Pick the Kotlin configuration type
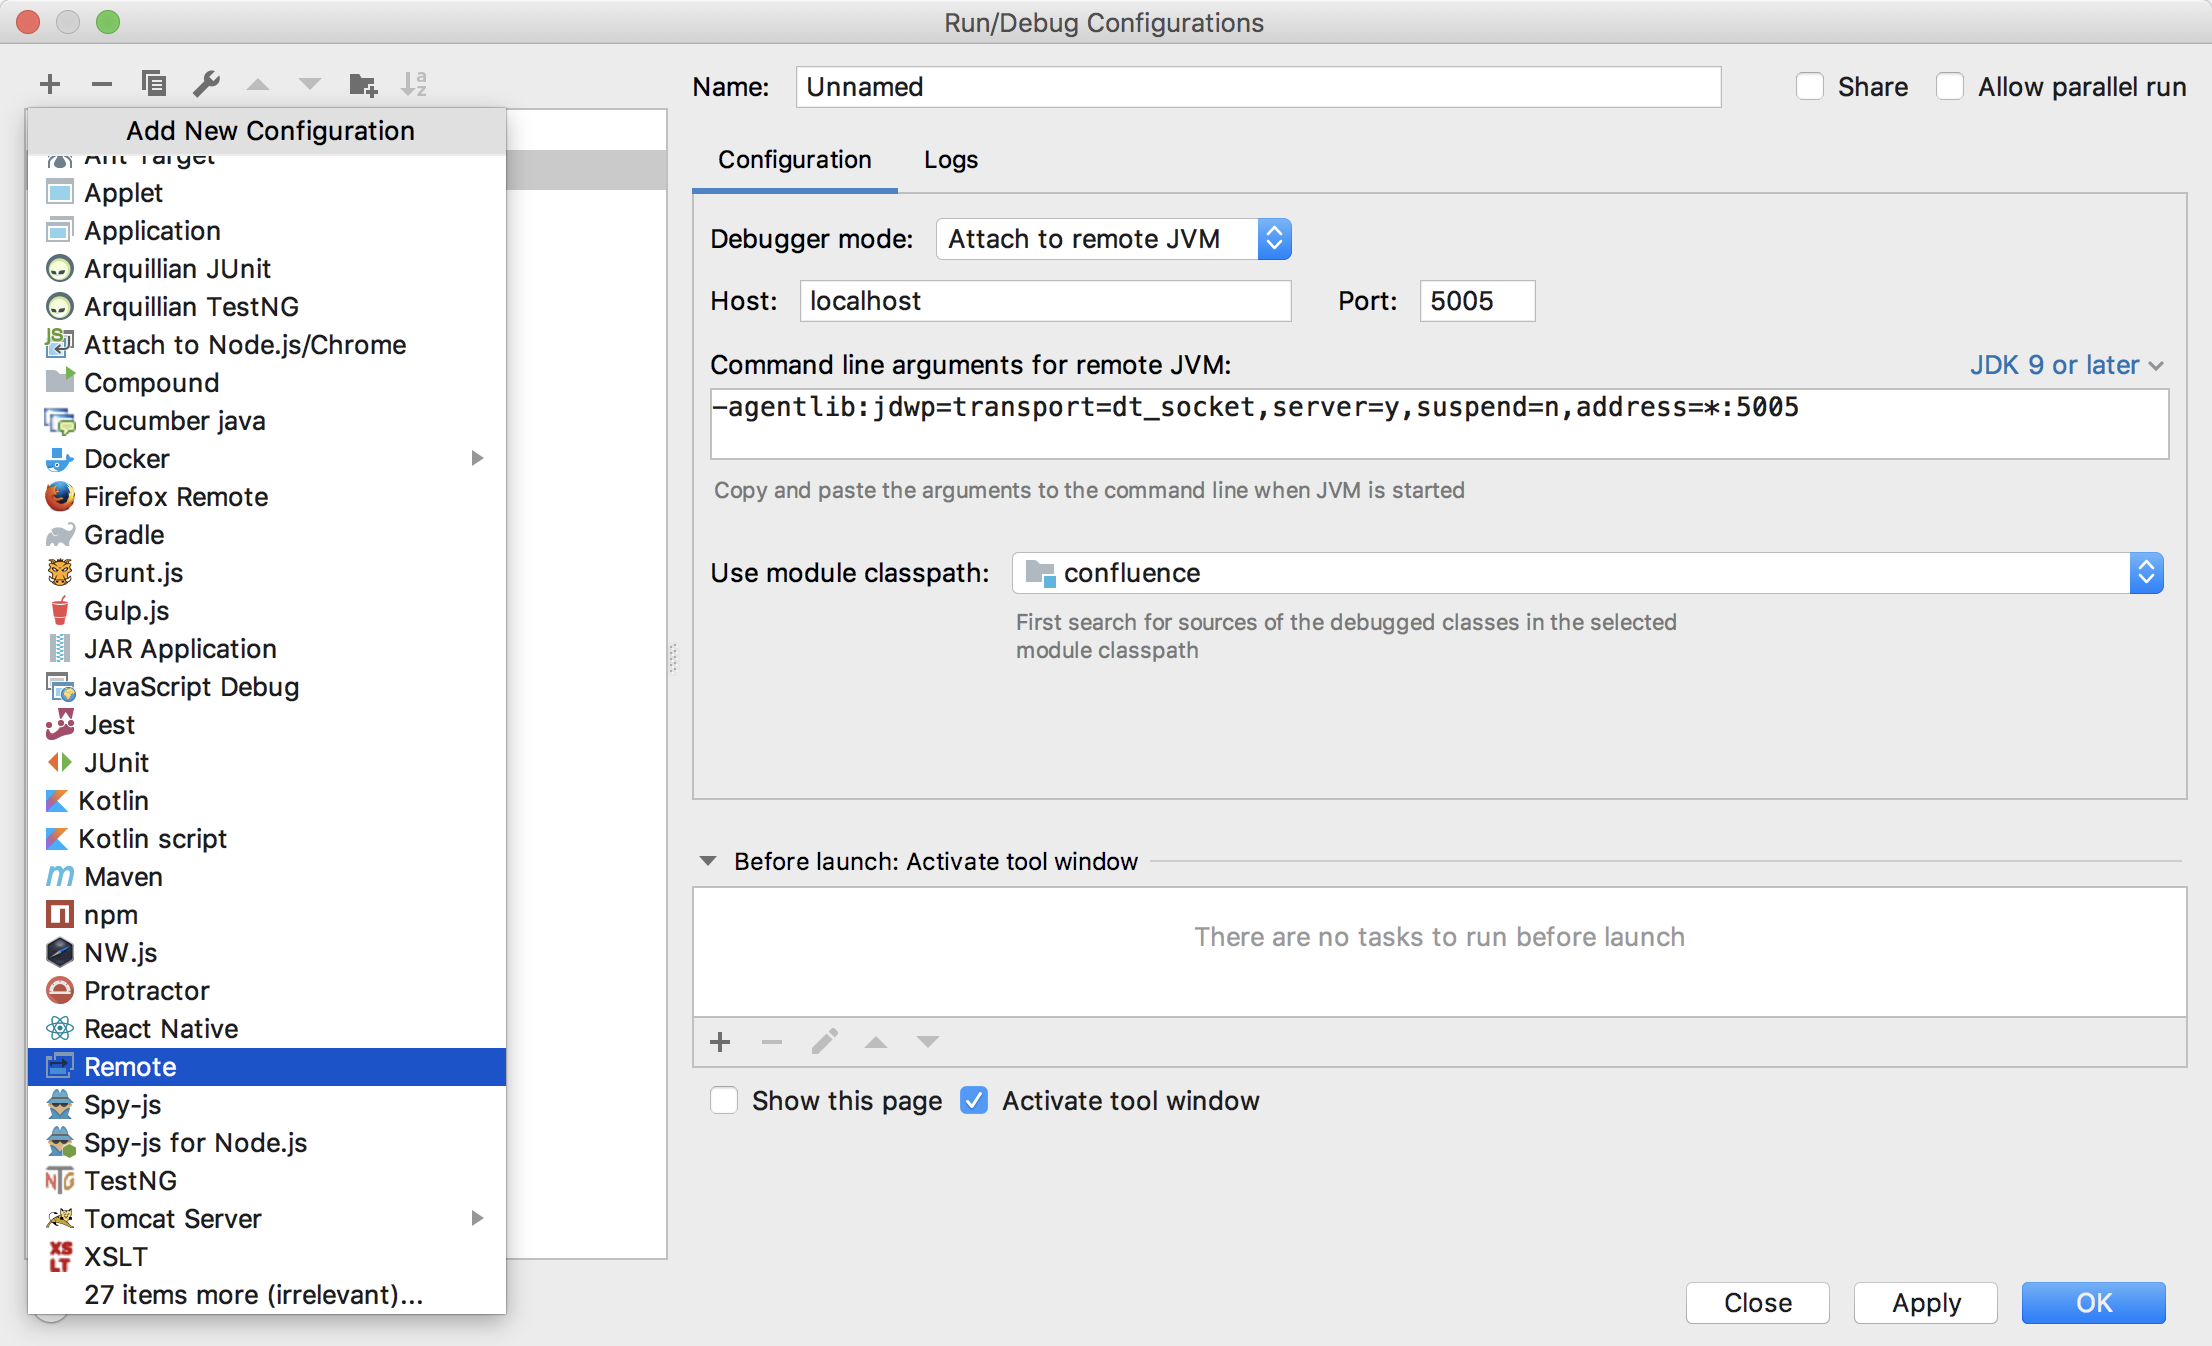2212x1346 pixels. pyautogui.click(x=266, y=800)
